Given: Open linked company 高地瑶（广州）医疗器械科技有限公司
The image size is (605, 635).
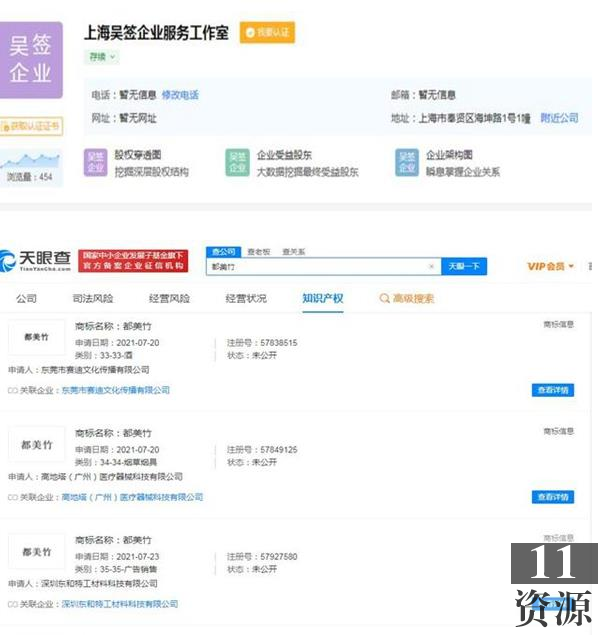Looking at the screenshot, I should click(132, 497).
